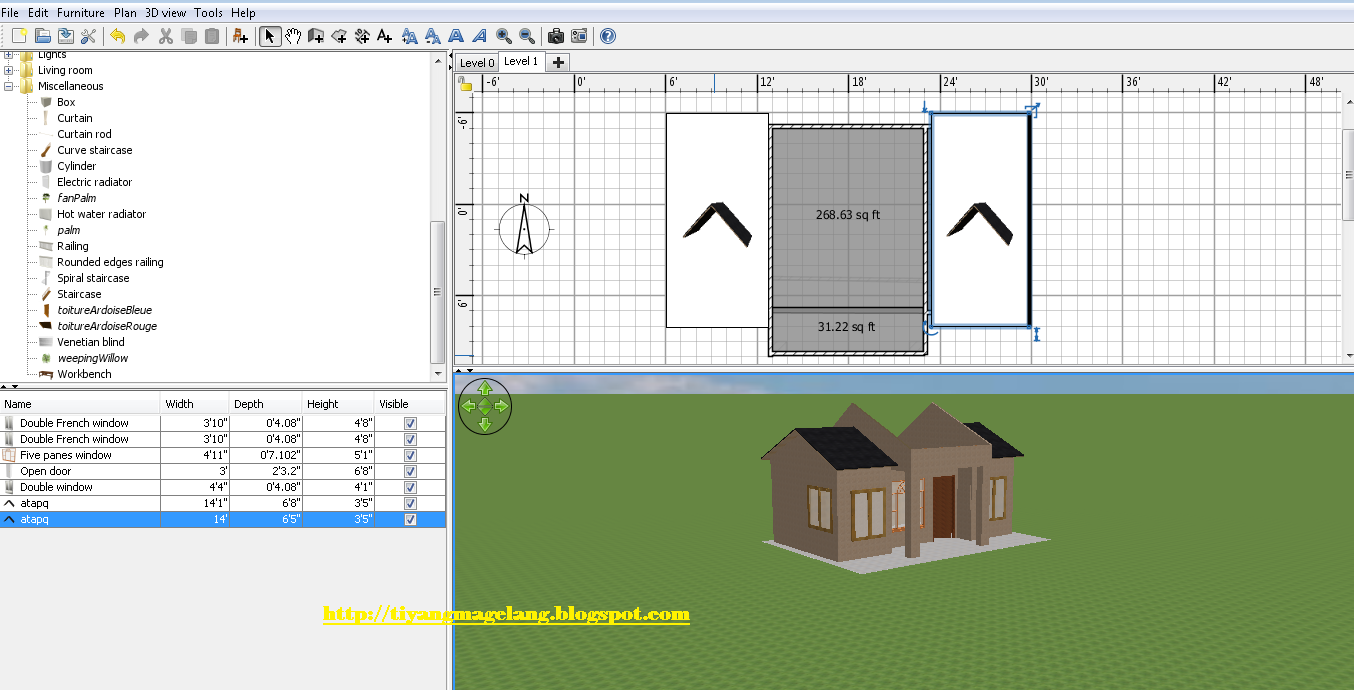Click the left arrow in 3D navigation pad
1354x690 pixels.
coord(467,406)
